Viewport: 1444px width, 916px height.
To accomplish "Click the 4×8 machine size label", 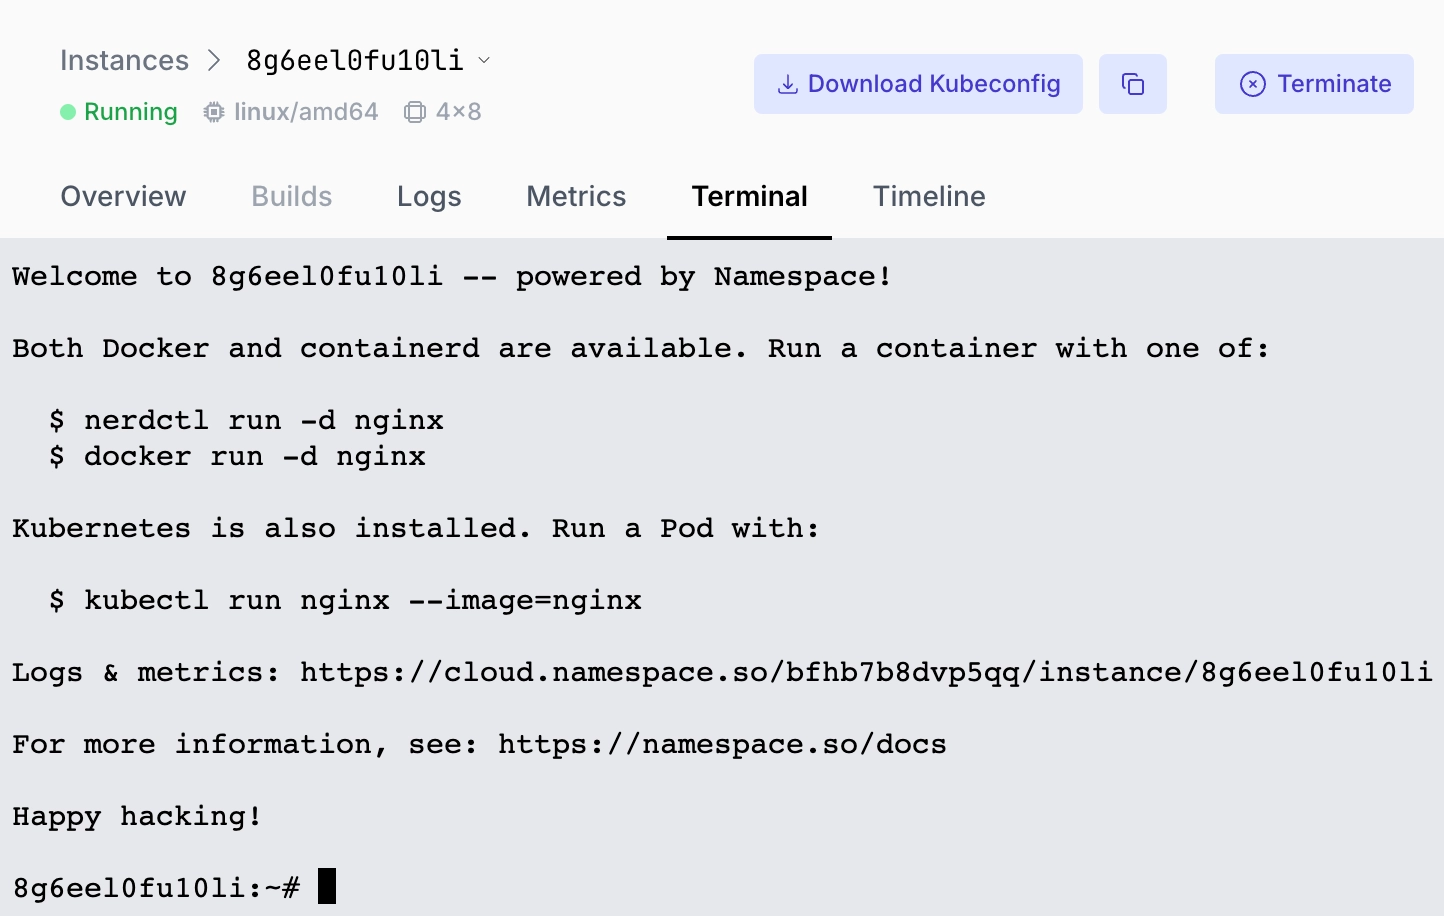I will pyautogui.click(x=459, y=112).
